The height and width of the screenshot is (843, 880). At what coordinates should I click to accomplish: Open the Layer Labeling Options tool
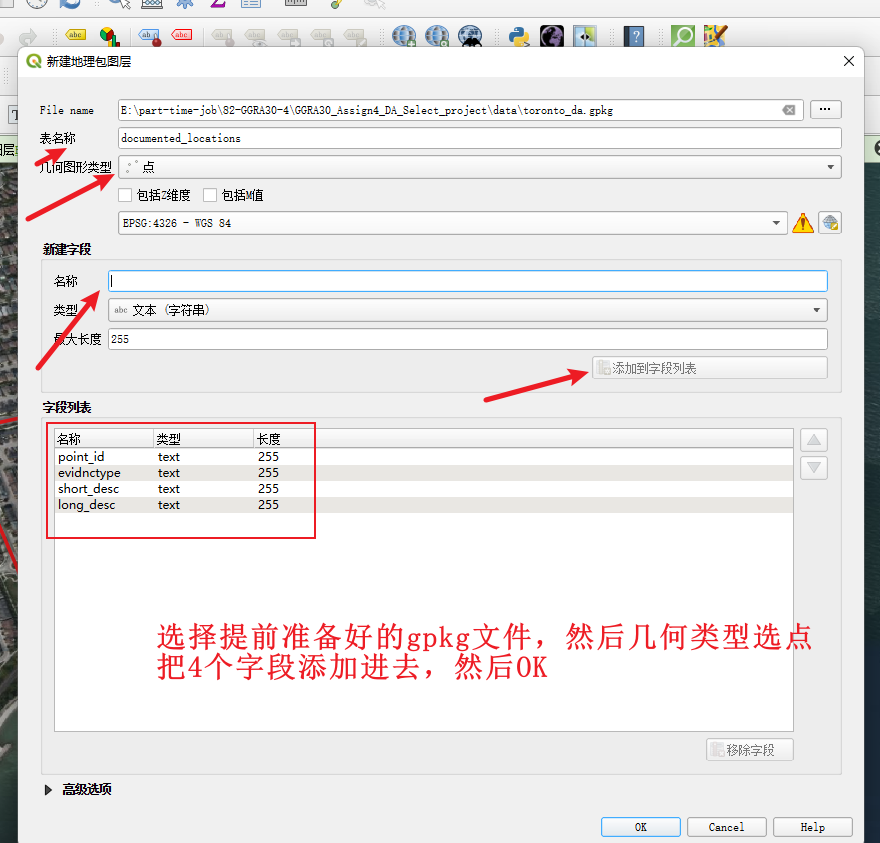pos(75,35)
